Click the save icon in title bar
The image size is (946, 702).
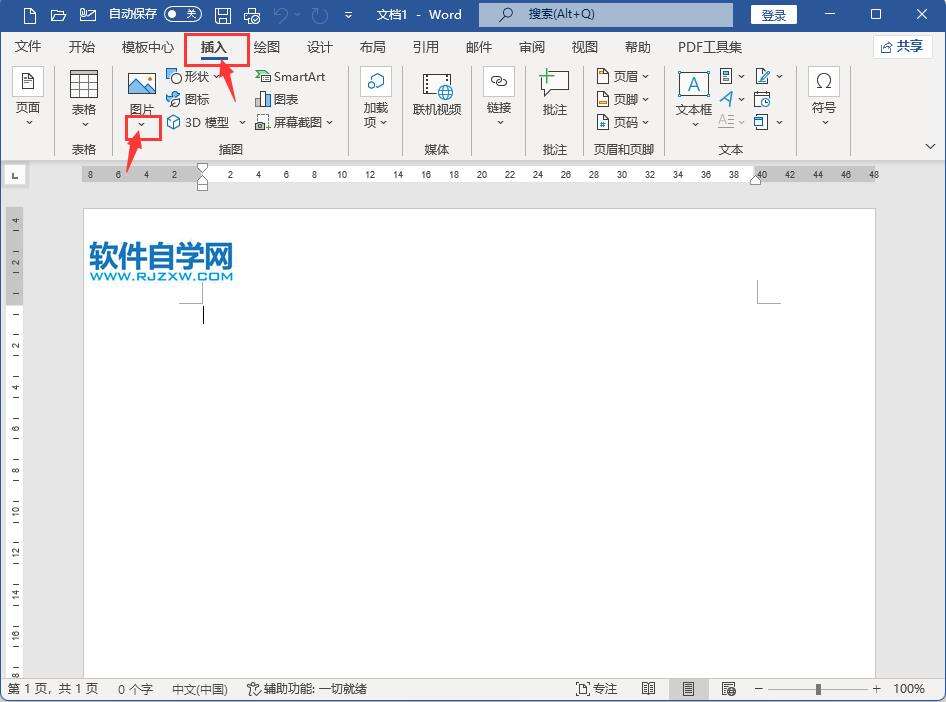point(223,15)
